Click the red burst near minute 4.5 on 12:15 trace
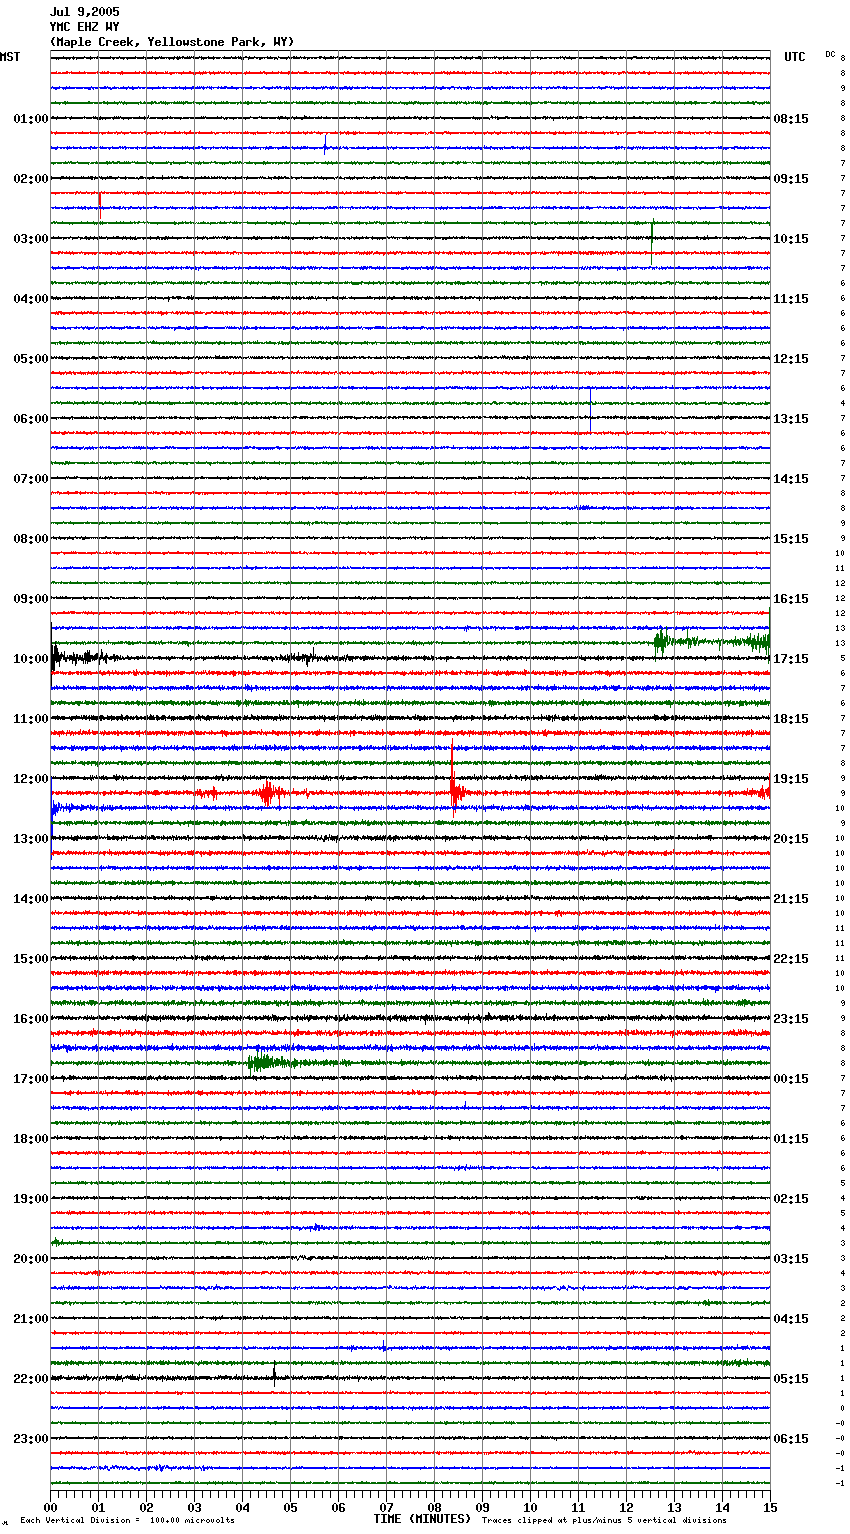This screenshot has height=1534, width=850. click(x=267, y=793)
